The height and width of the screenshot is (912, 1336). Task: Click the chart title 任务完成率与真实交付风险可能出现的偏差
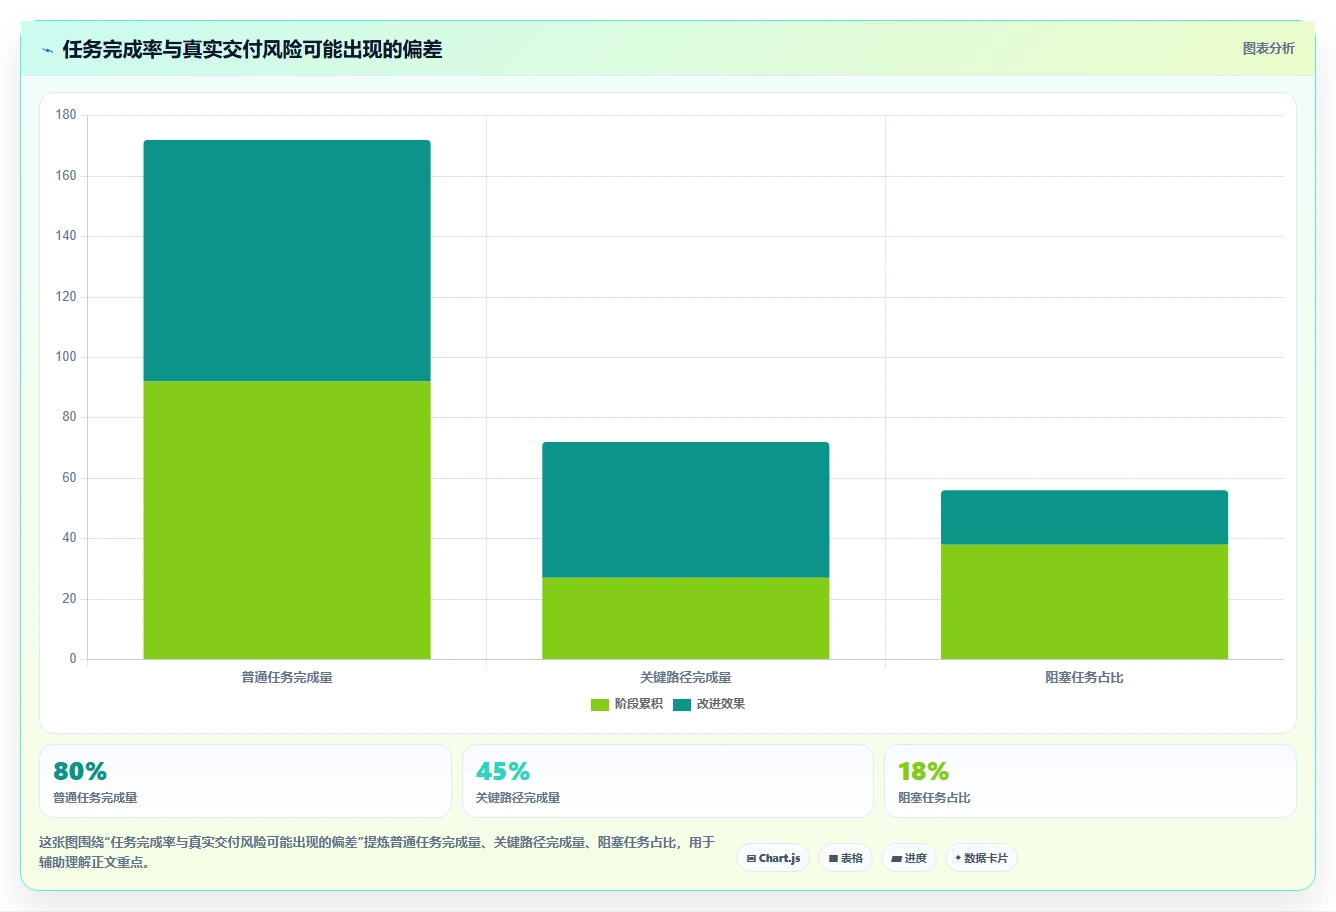click(x=252, y=49)
